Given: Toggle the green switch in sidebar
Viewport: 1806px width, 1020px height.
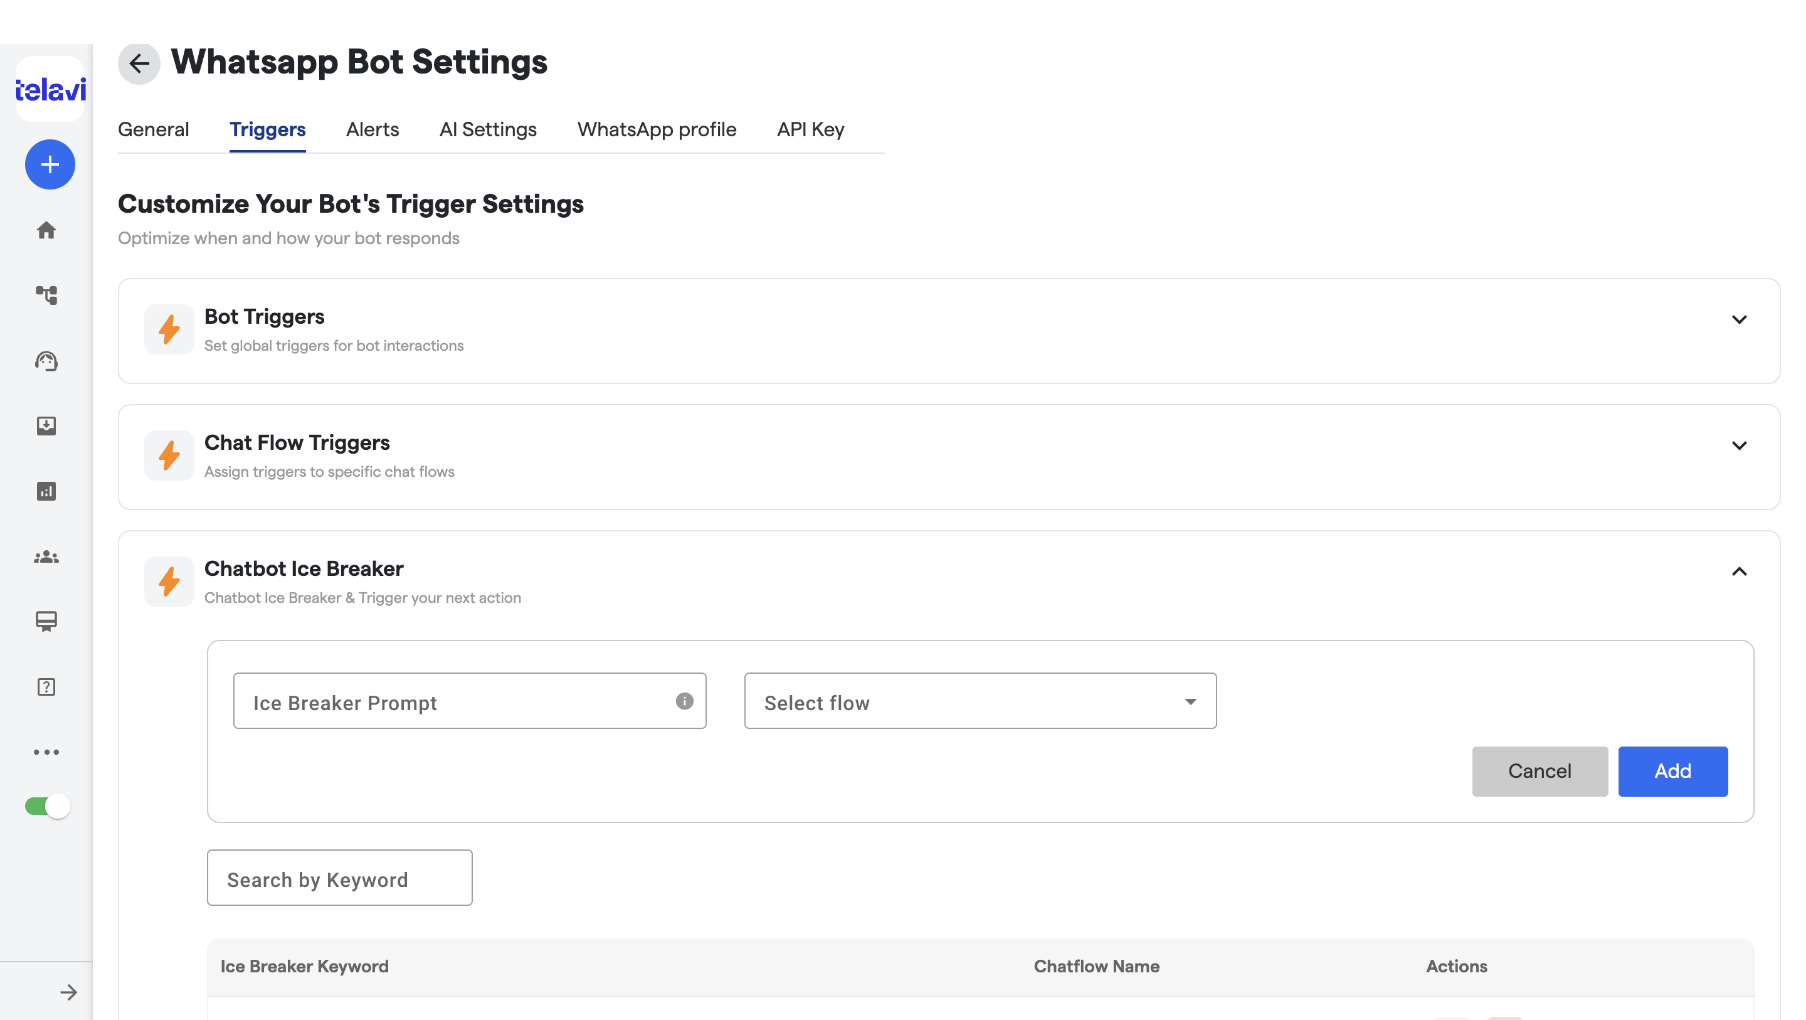Looking at the screenshot, I should click(x=47, y=806).
